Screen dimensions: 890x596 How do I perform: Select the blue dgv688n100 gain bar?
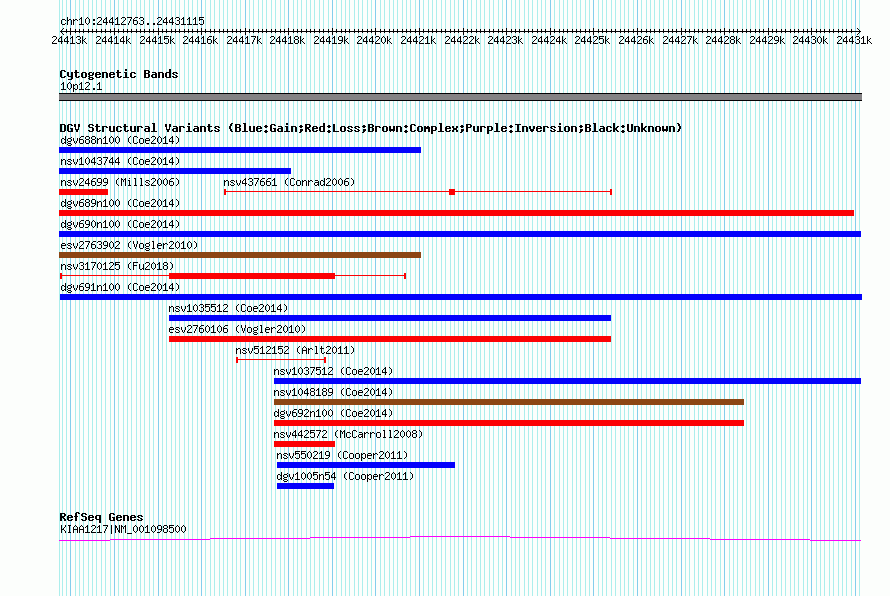click(240, 150)
